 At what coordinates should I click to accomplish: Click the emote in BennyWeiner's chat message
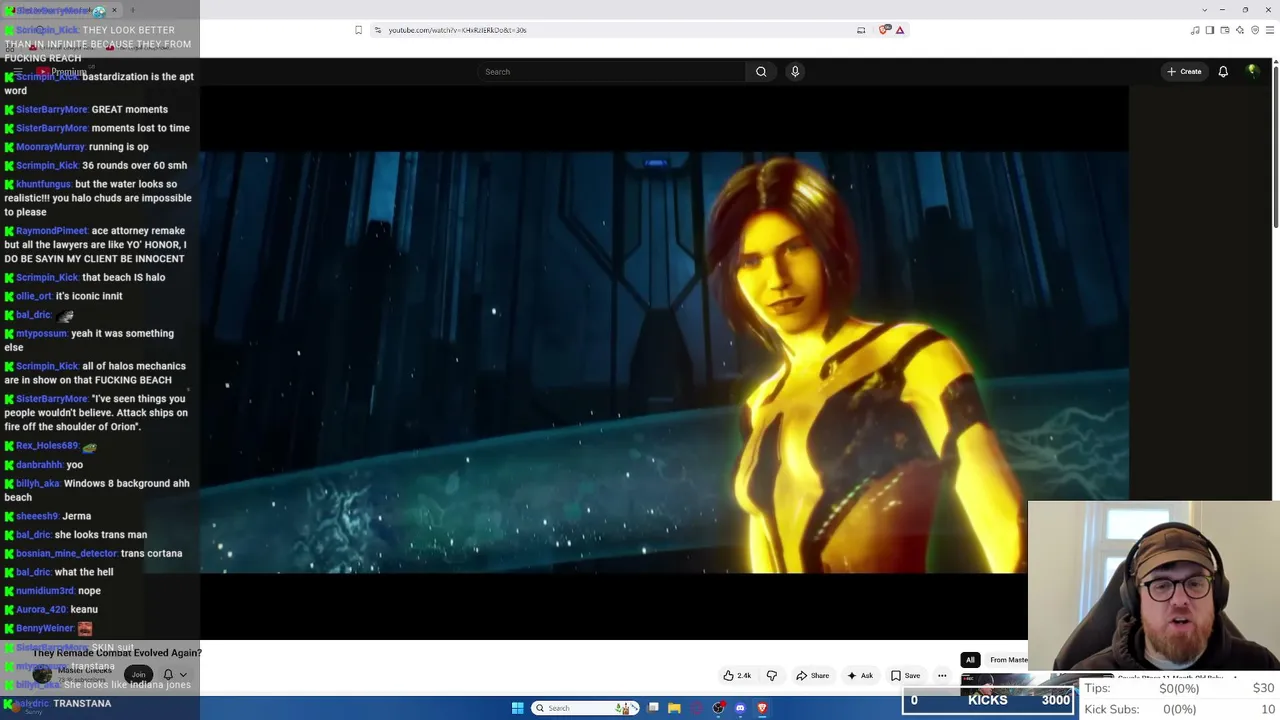(x=85, y=628)
